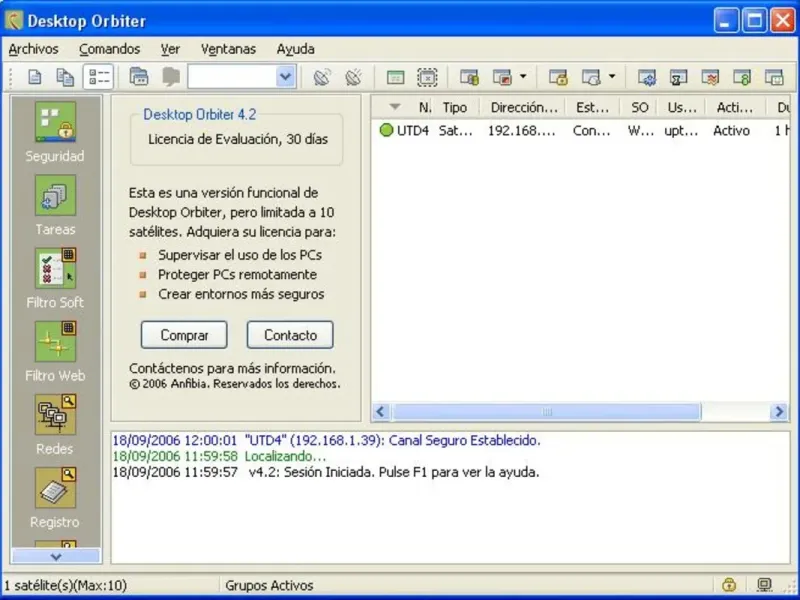Click the window with hourglass icon
Image resolution: width=800 pixels, height=600 pixels.
pyautogui.click(x=679, y=78)
